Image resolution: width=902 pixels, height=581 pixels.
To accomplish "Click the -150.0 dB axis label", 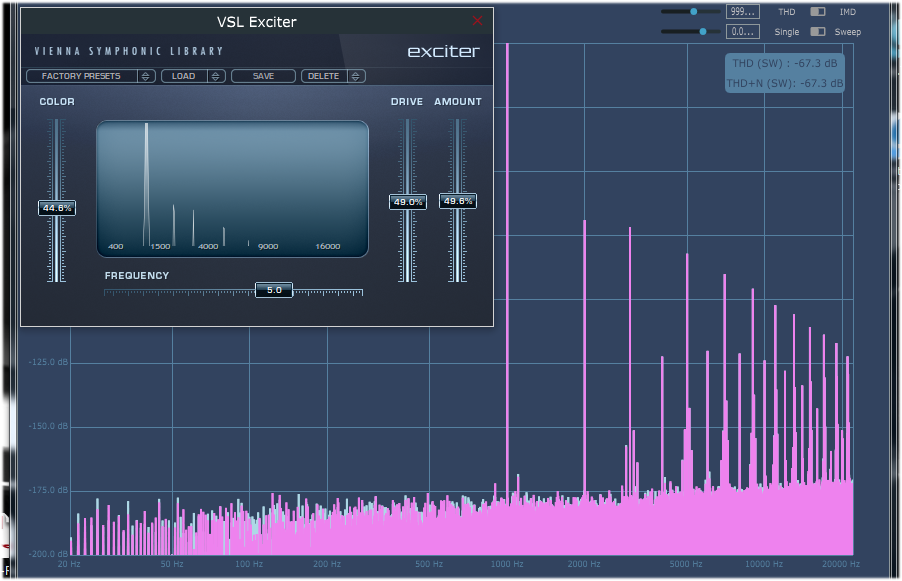I will 48,426.
